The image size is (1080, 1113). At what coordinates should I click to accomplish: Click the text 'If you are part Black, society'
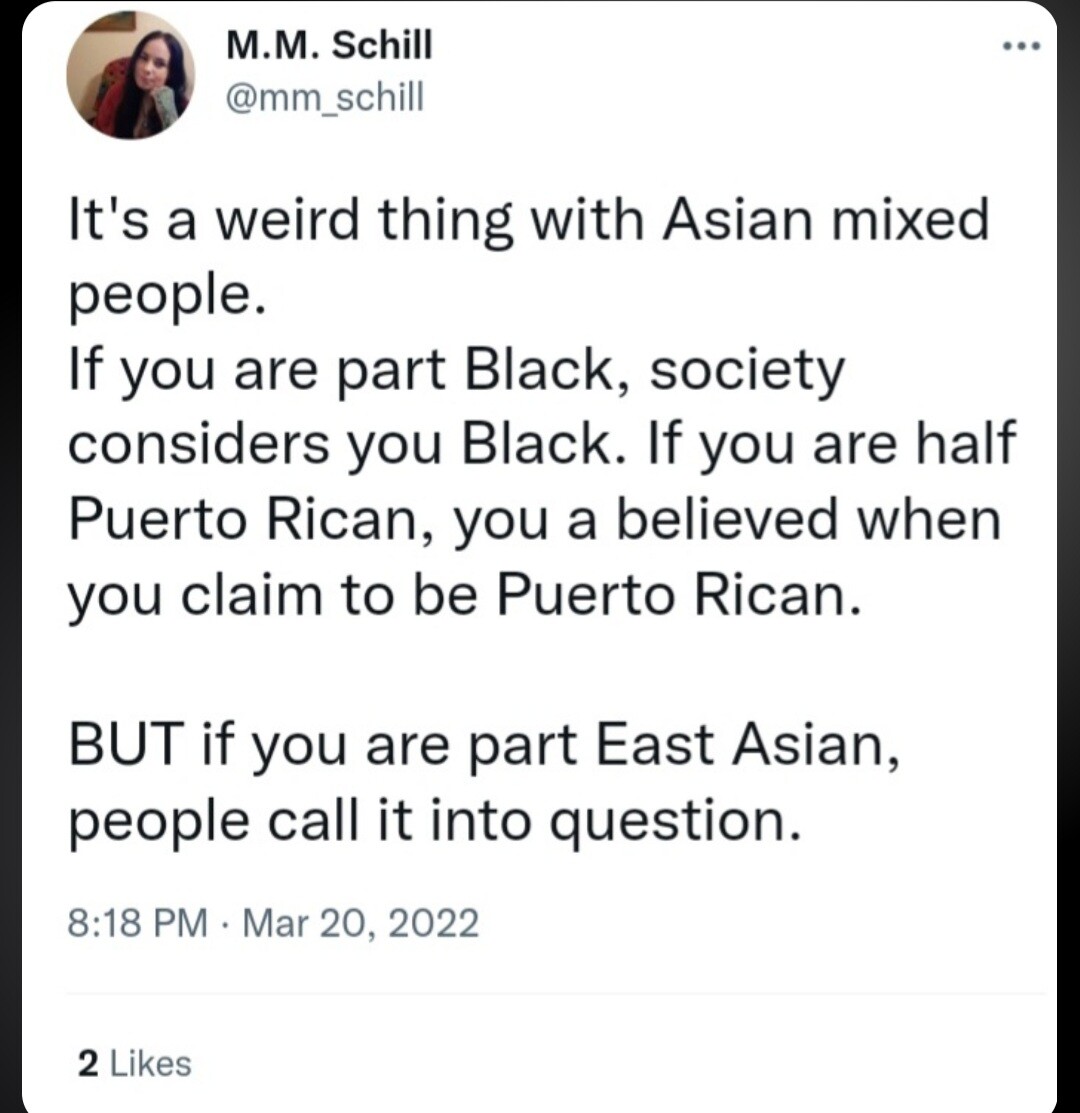pos(457,370)
